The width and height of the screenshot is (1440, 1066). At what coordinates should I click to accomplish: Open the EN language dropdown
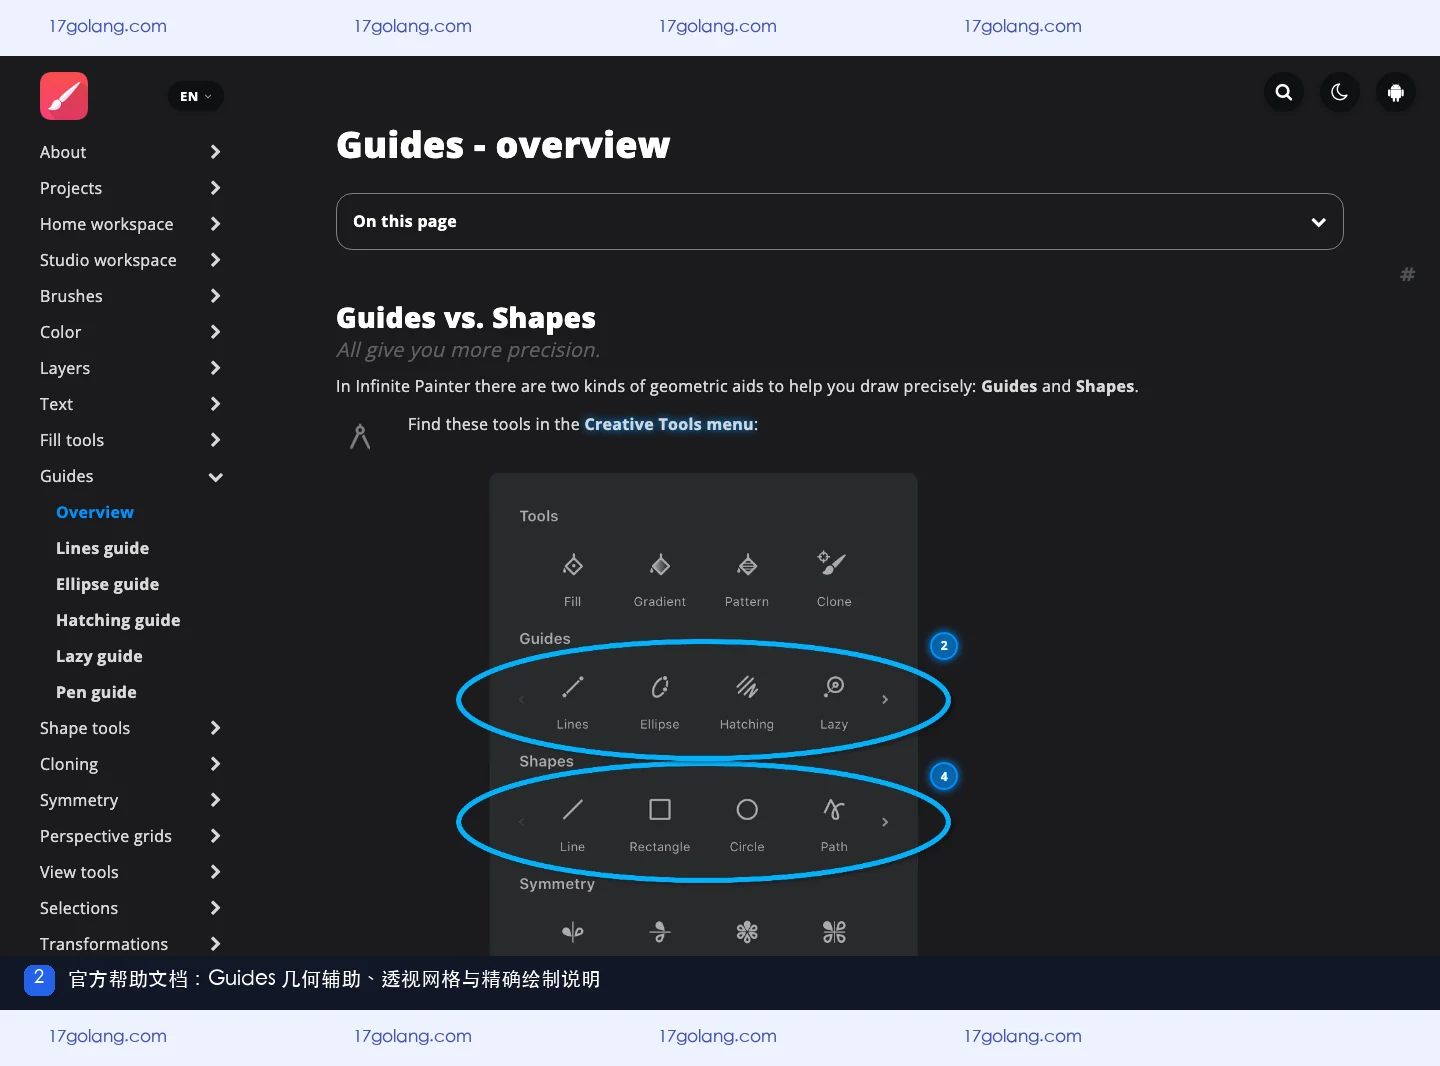pyautogui.click(x=196, y=96)
